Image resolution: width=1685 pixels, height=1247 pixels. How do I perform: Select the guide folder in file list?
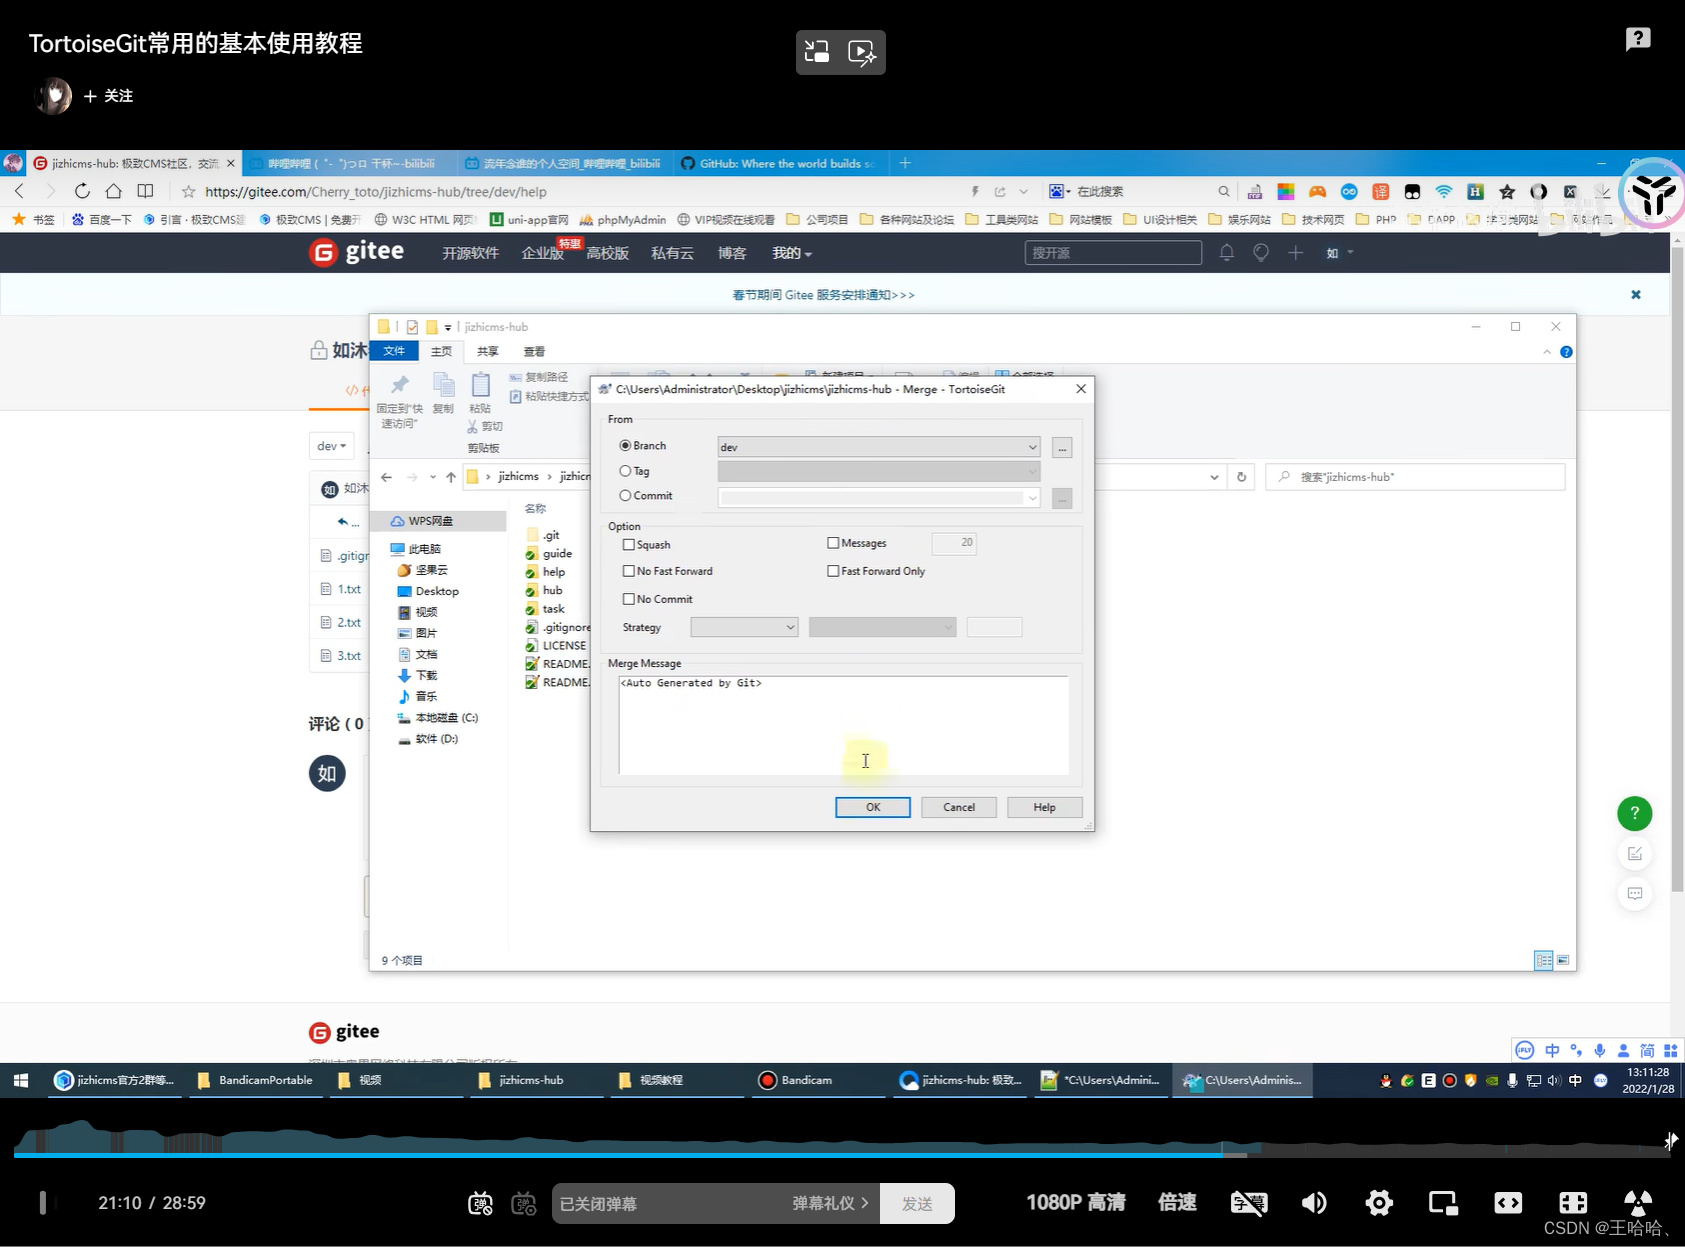coord(557,554)
